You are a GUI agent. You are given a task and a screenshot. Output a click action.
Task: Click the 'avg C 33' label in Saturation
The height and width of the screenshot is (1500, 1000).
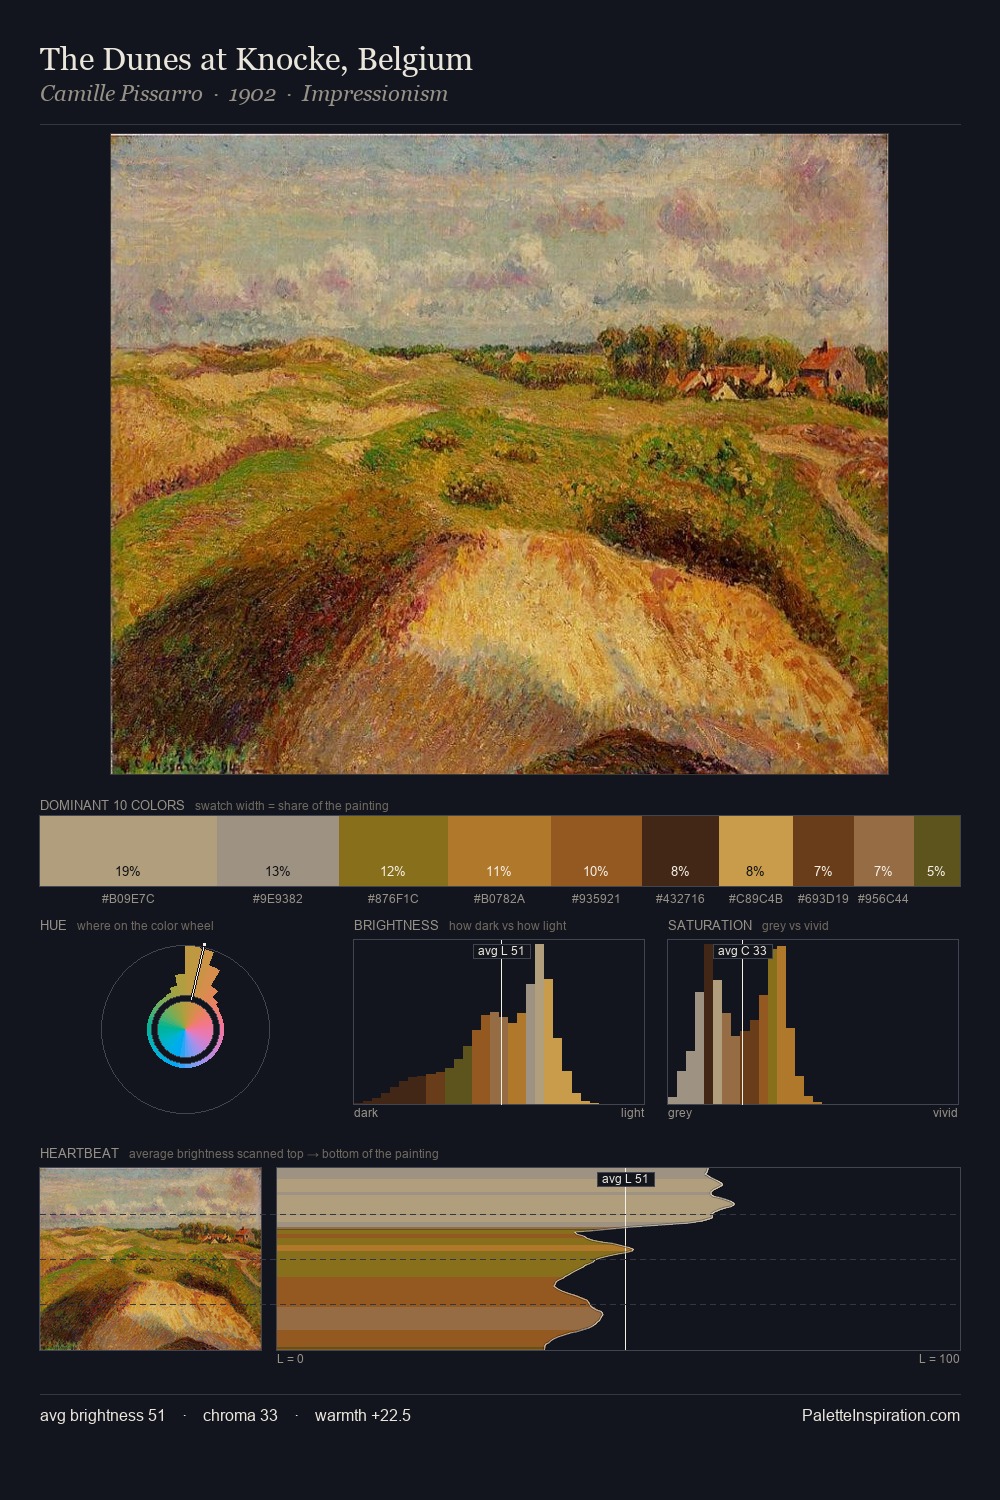[x=742, y=951]
